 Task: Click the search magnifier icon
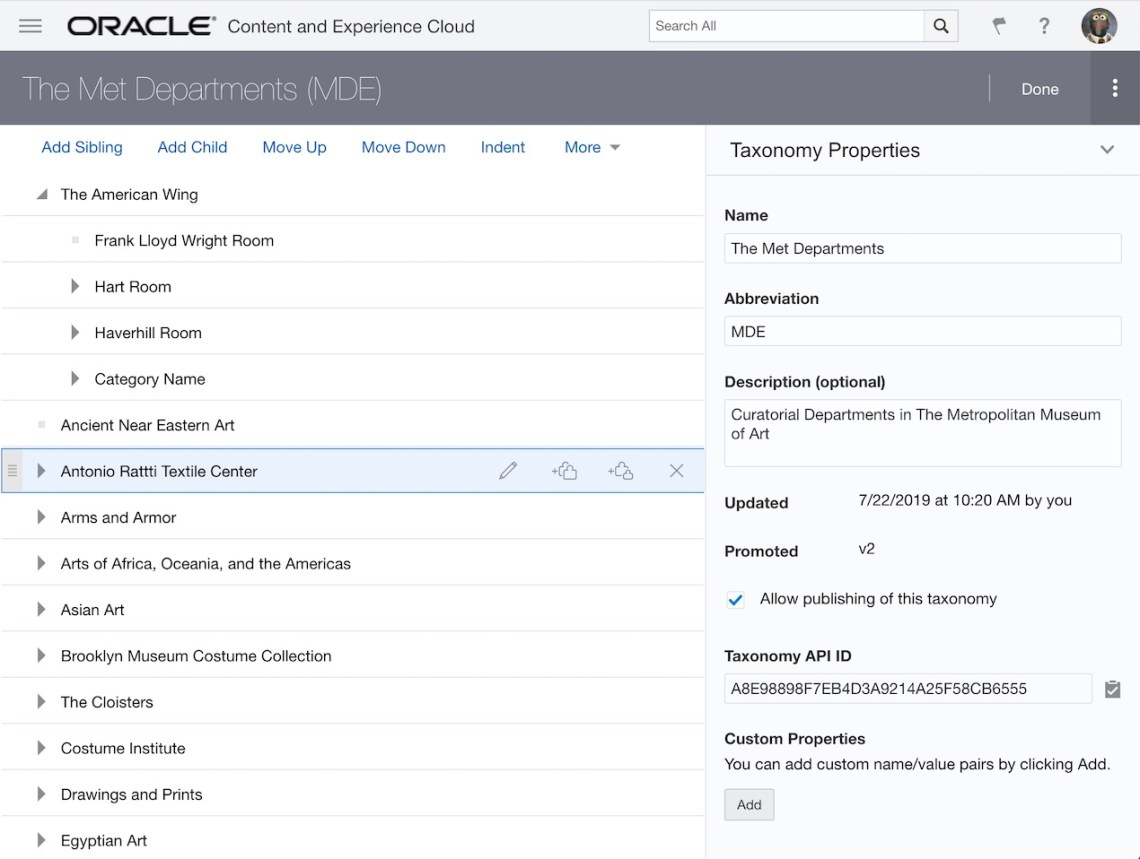(x=941, y=26)
